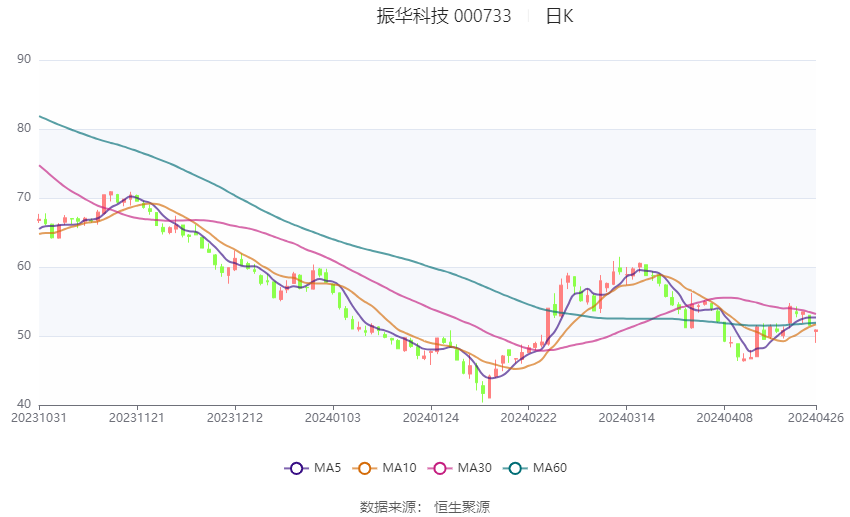The width and height of the screenshot is (850, 517).
Task: Click the 日K label in title
Action: (559, 16)
